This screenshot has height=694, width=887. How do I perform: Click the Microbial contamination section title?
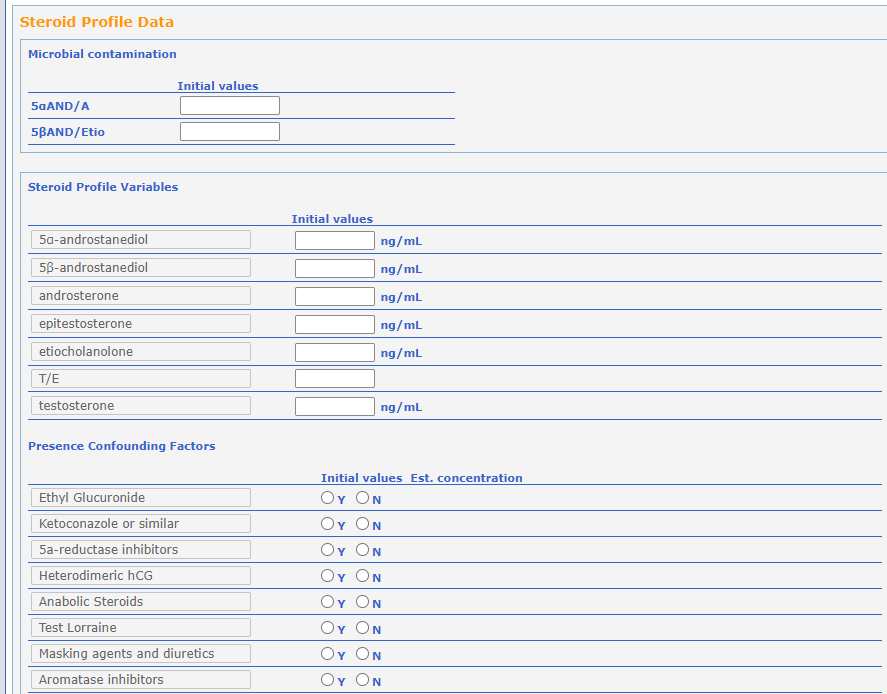[x=102, y=54]
